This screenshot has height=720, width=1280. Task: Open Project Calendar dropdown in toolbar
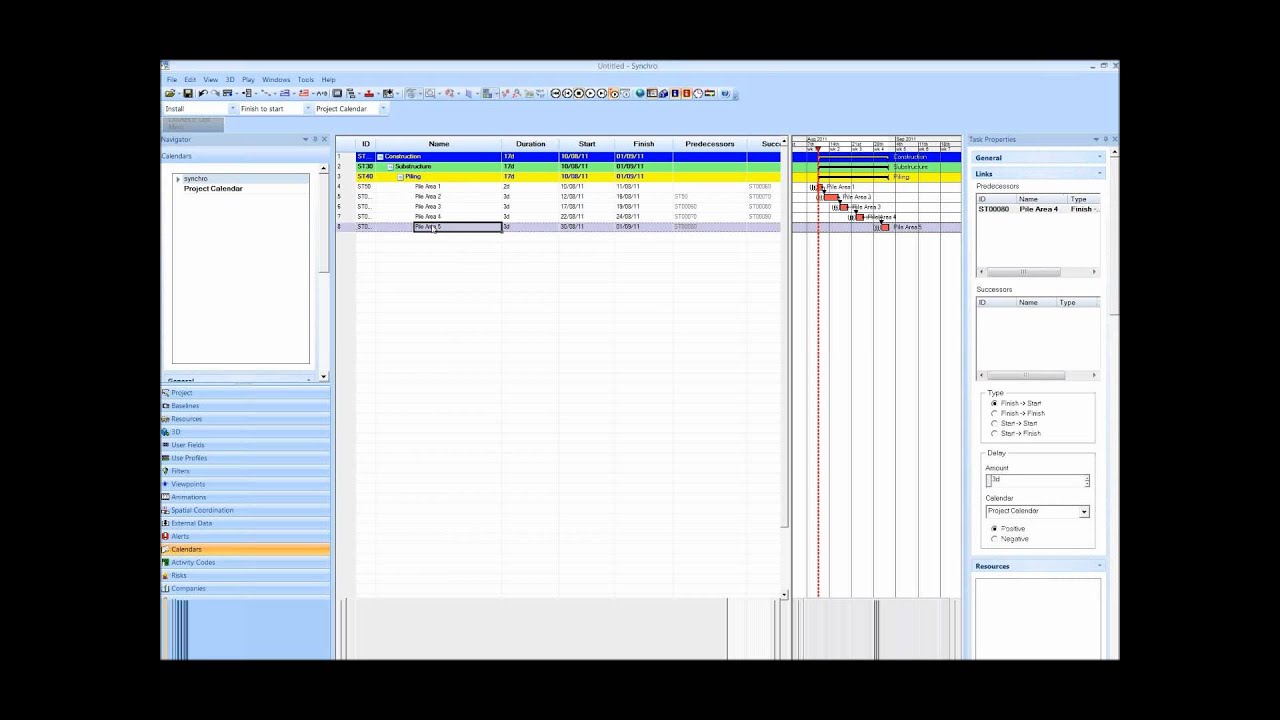(x=382, y=108)
